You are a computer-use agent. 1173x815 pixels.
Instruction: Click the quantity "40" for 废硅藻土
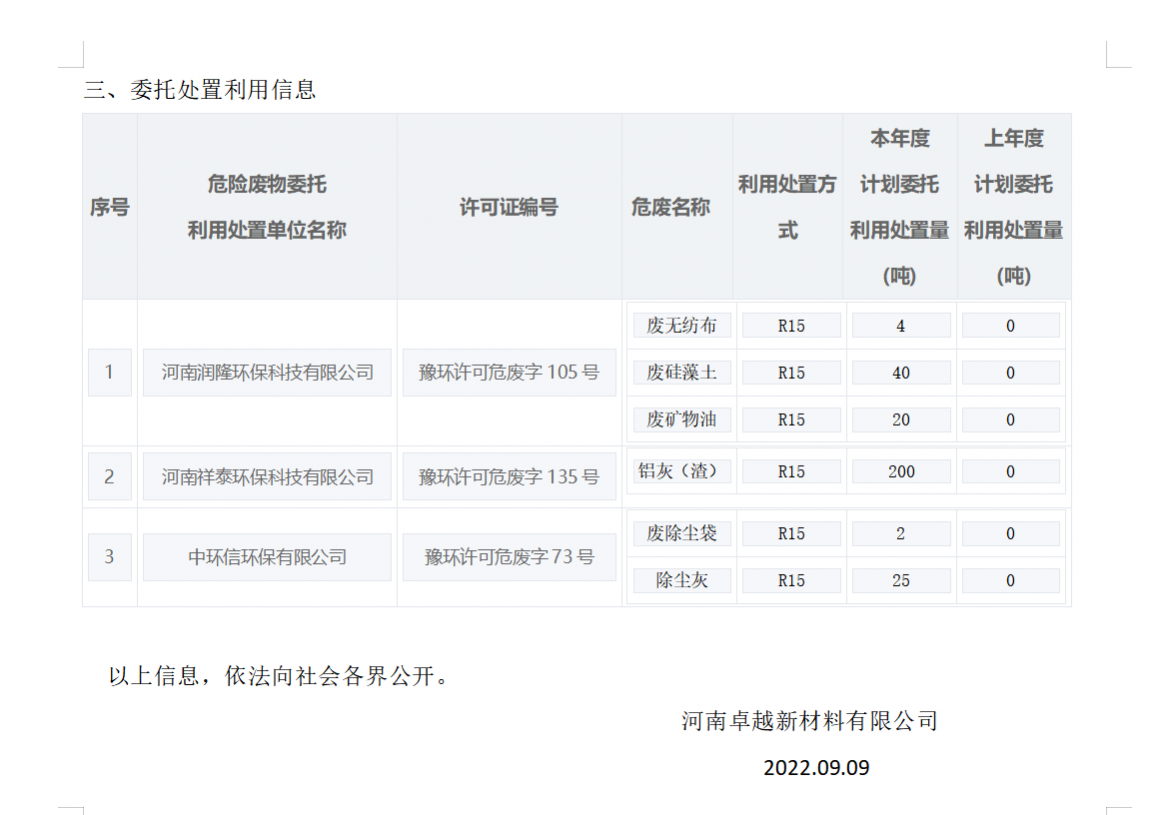(901, 373)
